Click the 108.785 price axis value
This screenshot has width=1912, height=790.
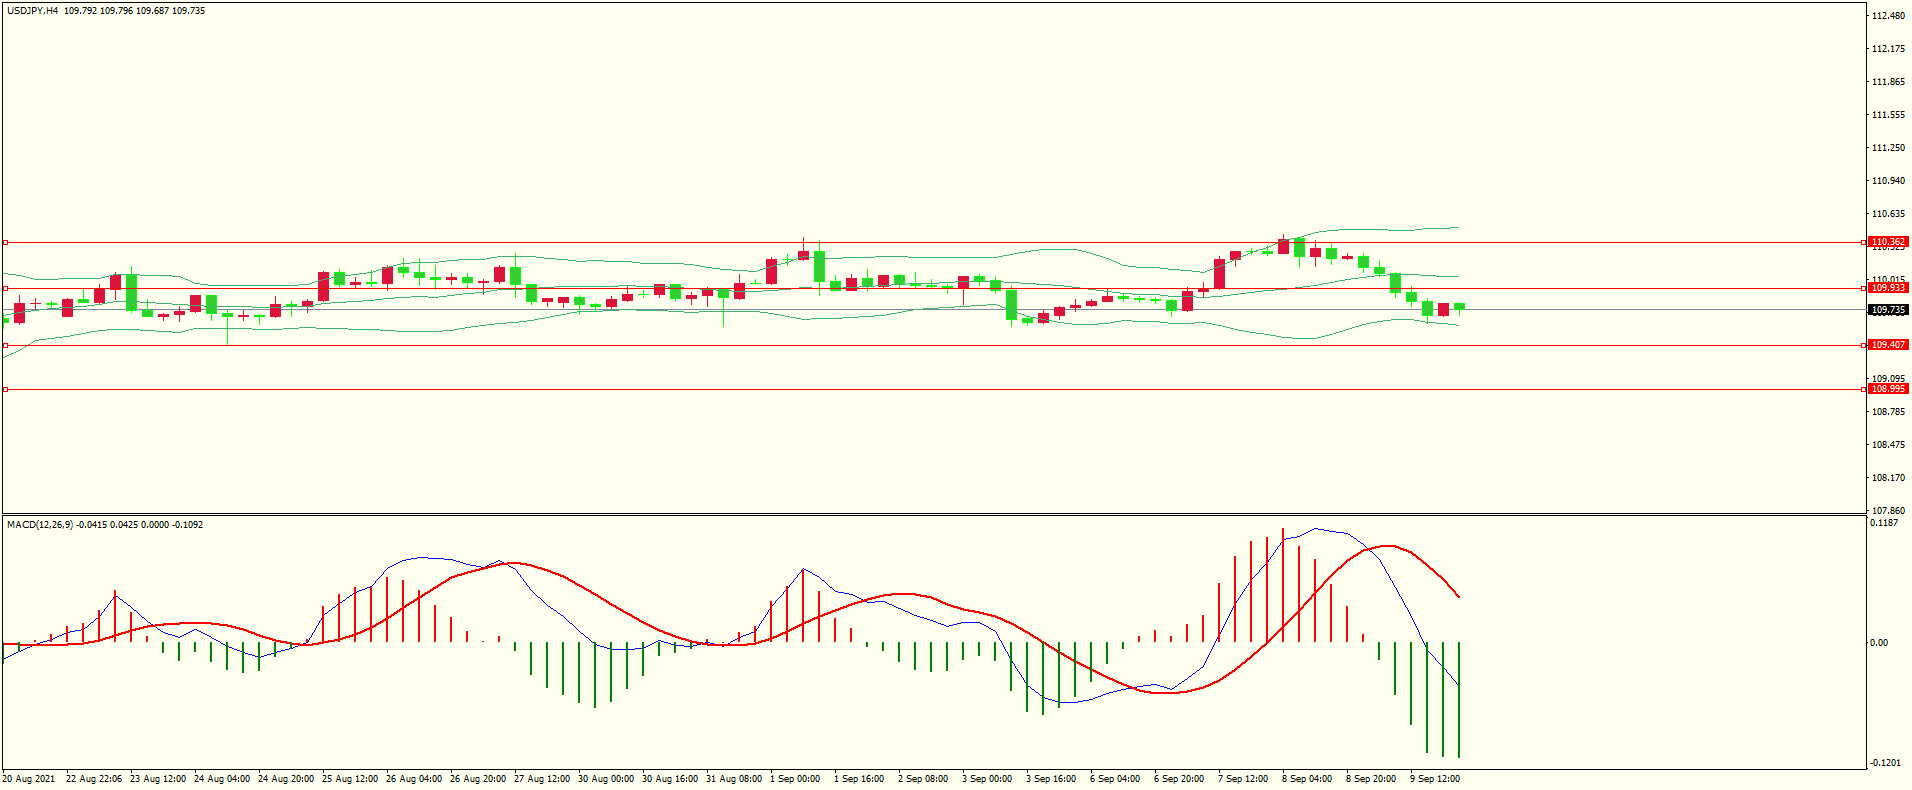pos(1888,412)
